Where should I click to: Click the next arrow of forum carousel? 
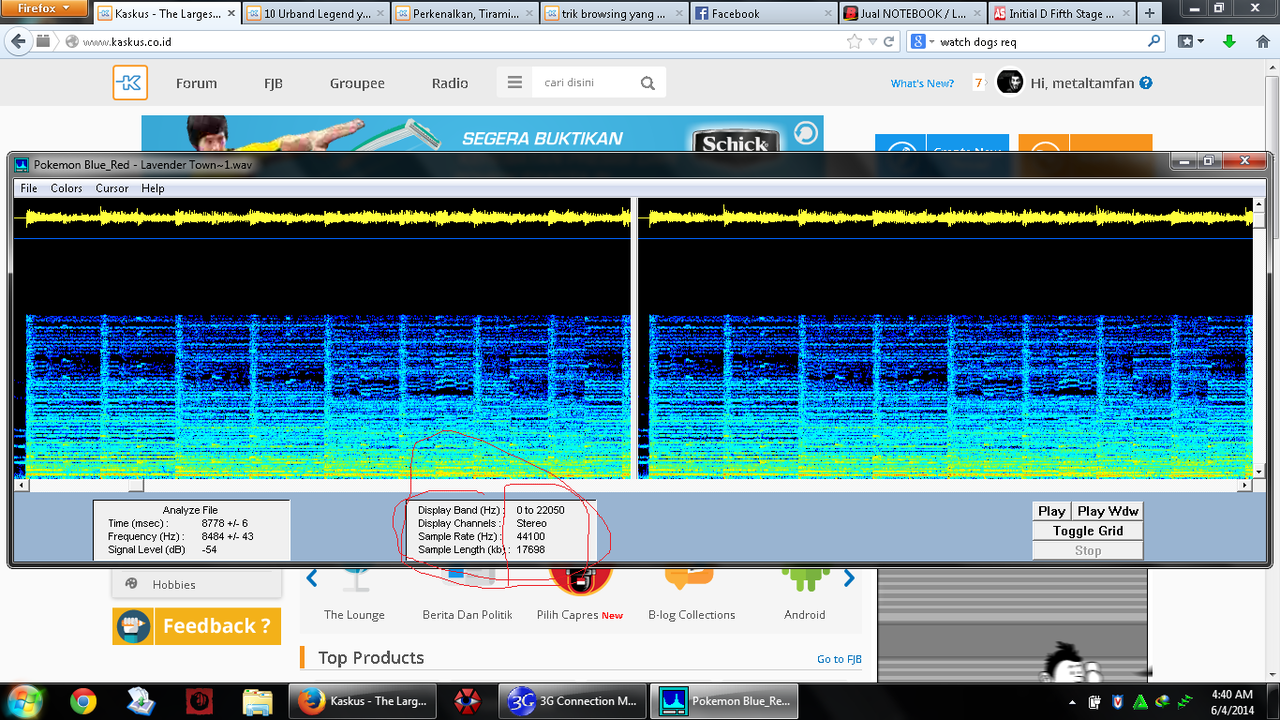[x=848, y=578]
